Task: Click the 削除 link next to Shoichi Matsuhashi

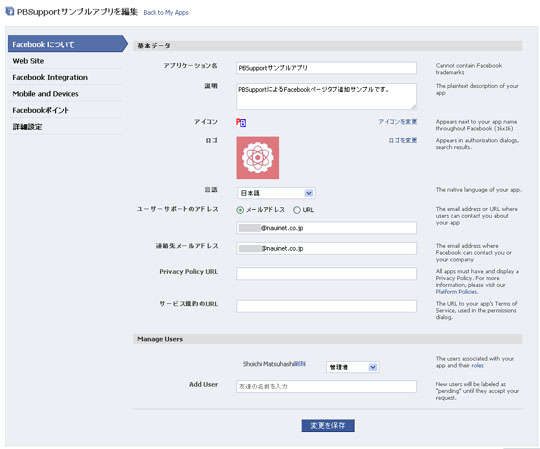Action: [x=299, y=364]
